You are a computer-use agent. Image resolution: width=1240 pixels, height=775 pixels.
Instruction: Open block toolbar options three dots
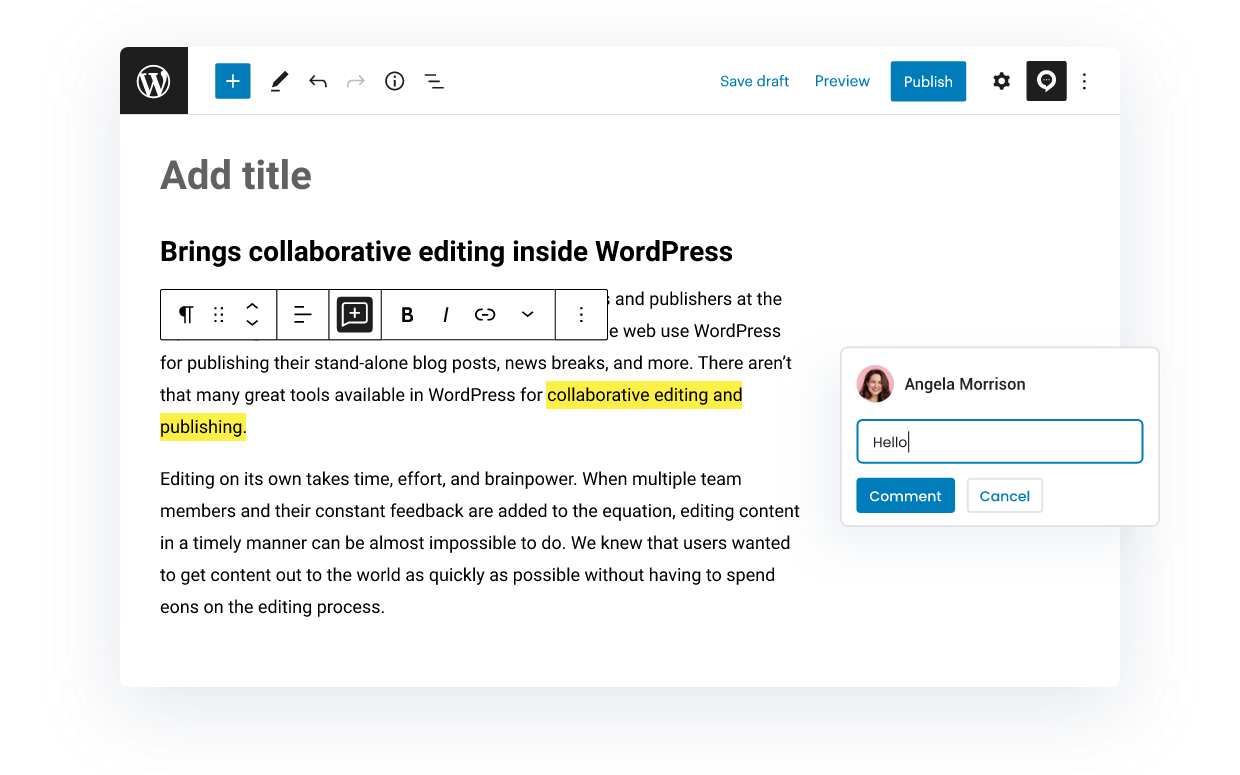pos(581,315)
